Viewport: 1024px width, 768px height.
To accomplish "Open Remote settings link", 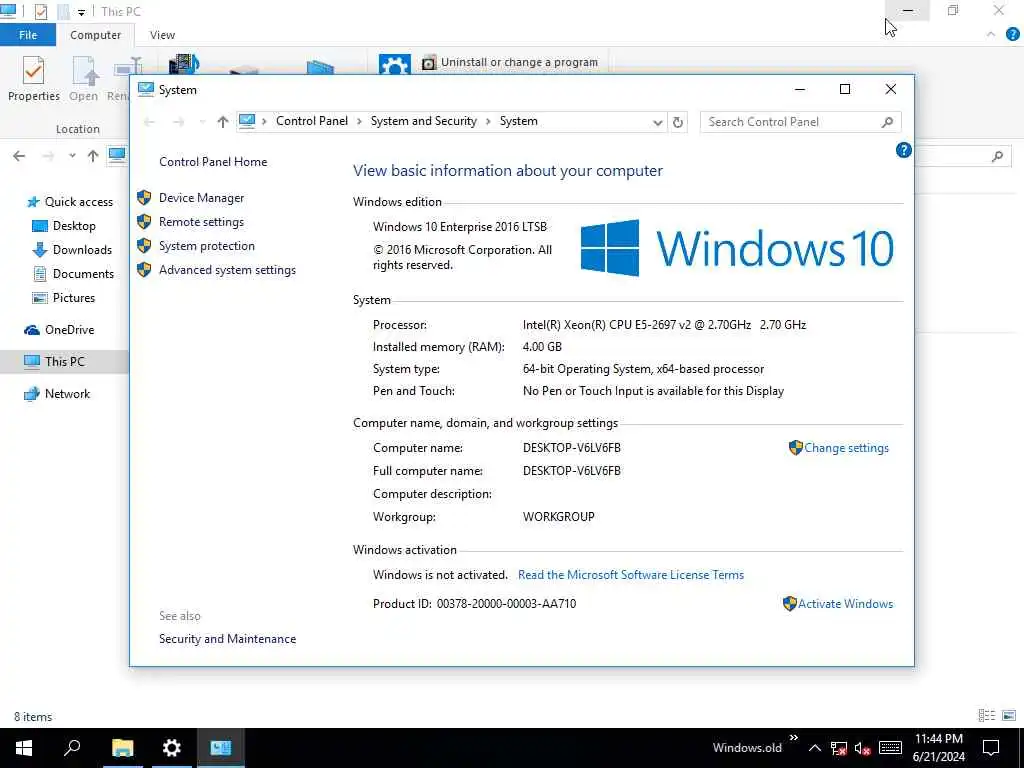I will pyautogui.click(x=201, y=222).
